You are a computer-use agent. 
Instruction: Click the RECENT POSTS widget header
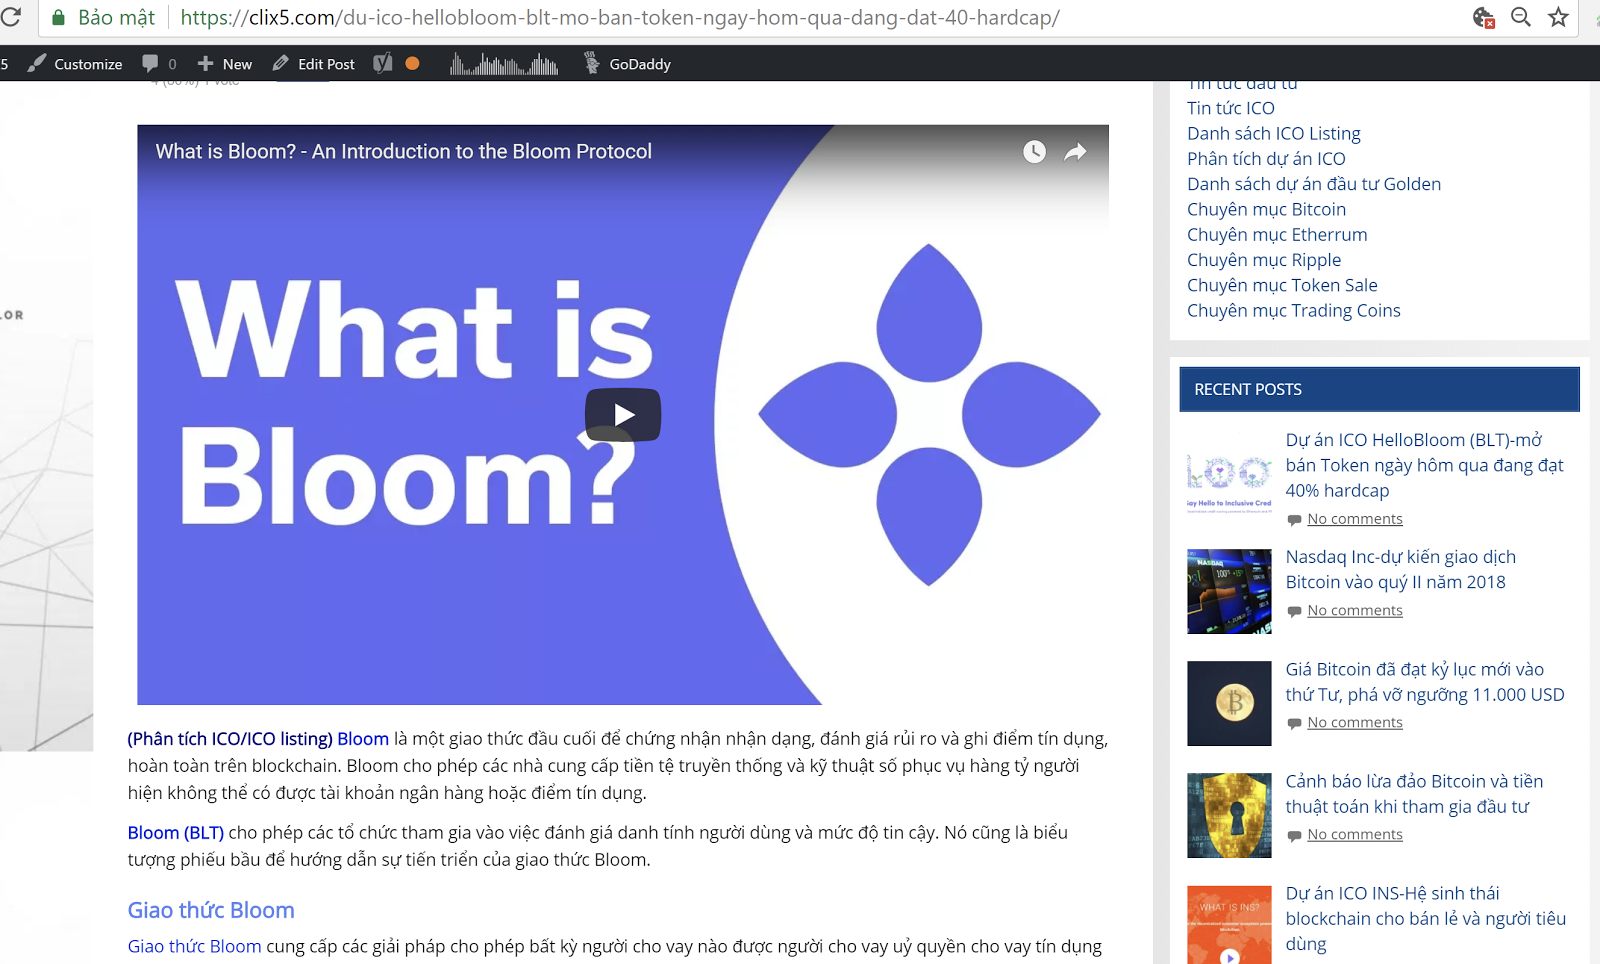[x=1379, y=389]
